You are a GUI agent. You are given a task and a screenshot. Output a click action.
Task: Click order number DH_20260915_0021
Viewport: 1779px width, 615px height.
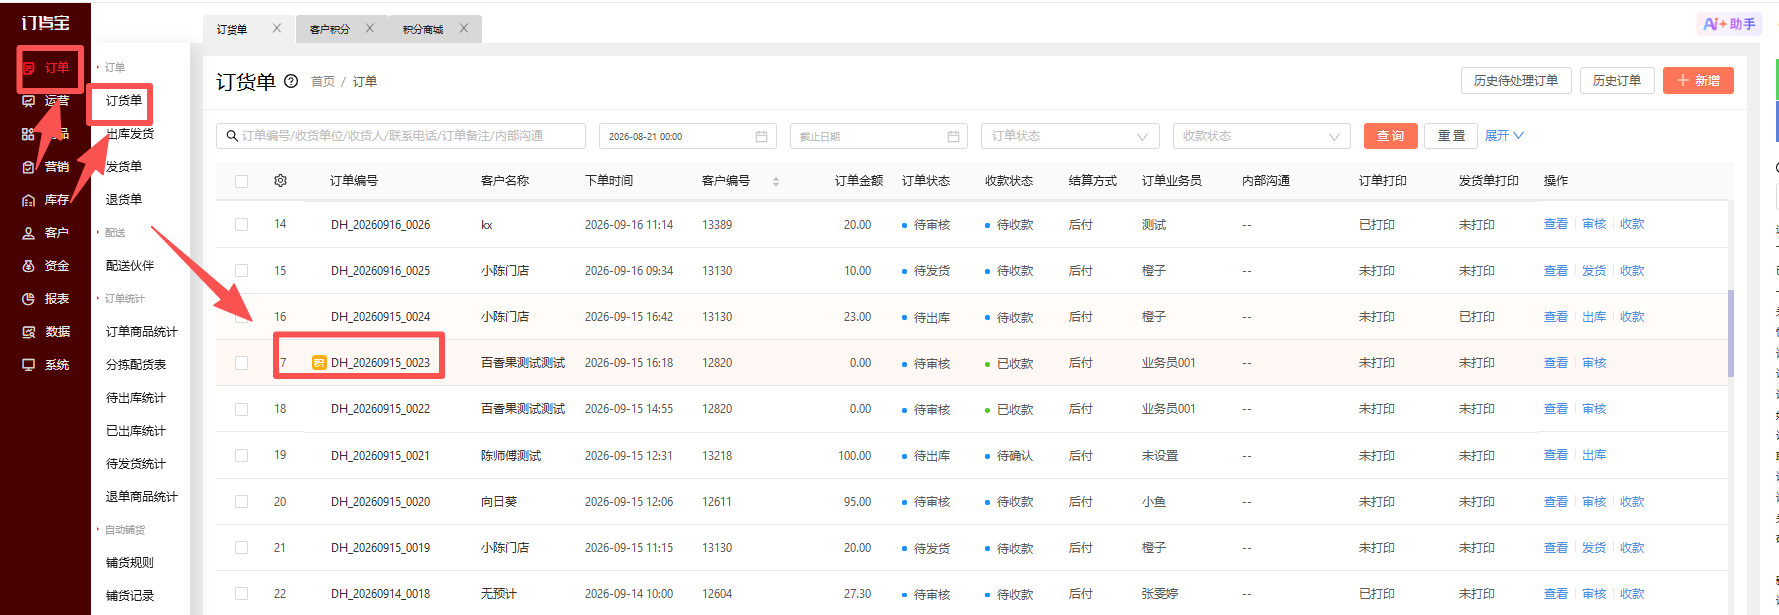tap(380, 456)
